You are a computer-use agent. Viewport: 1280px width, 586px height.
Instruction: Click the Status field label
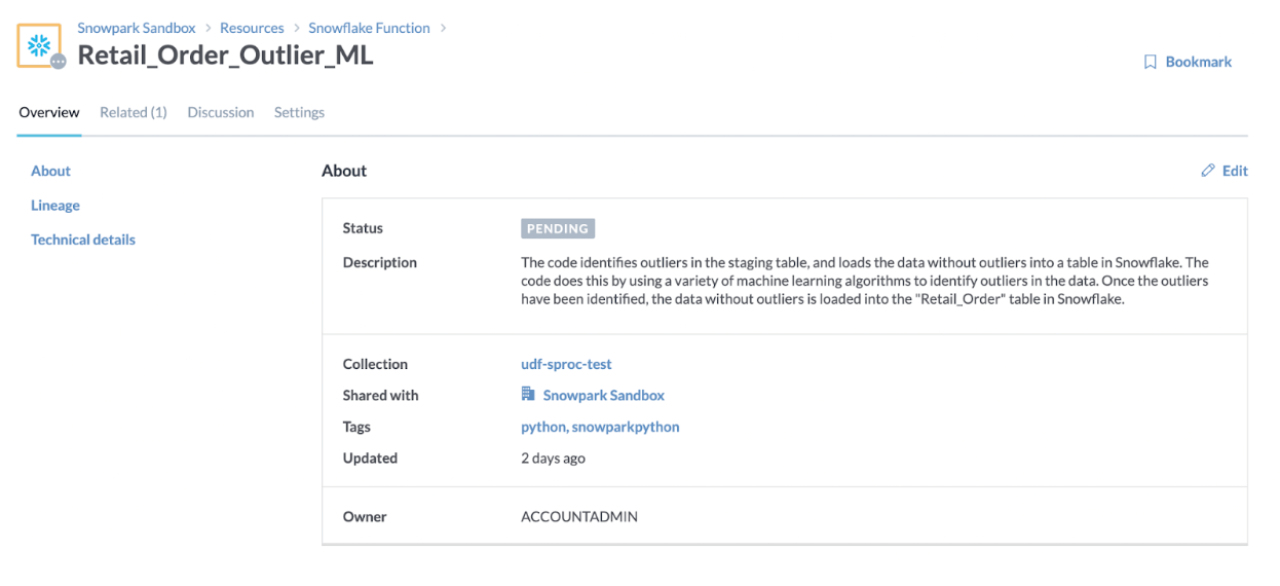pos(363,228)
